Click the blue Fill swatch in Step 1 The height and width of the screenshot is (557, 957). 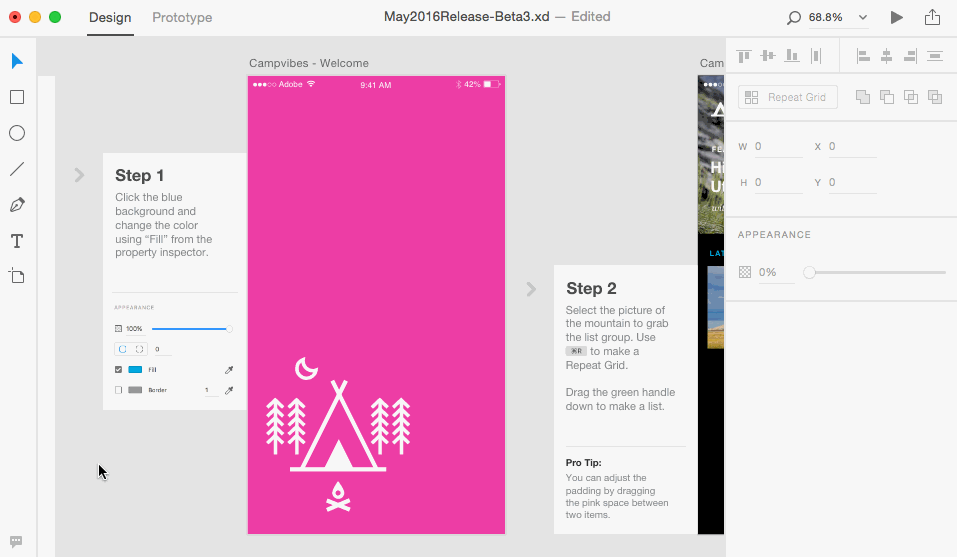point(135,370)
